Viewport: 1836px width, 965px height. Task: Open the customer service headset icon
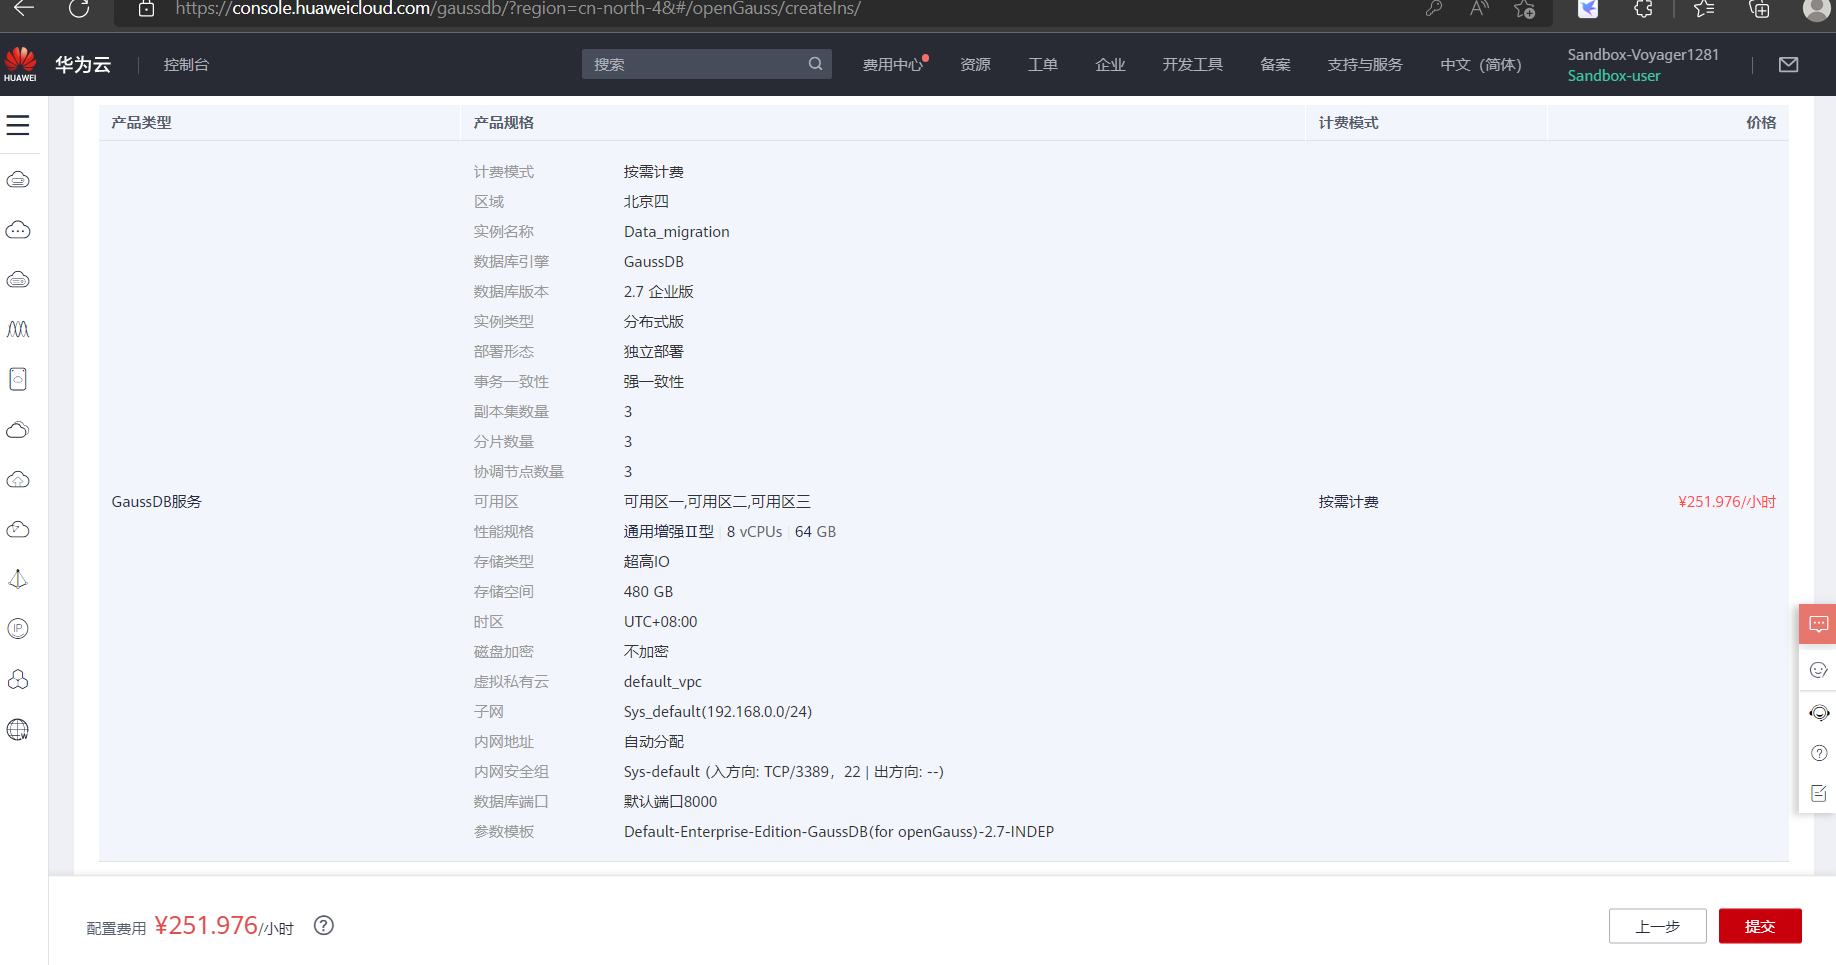(1819, 713)
